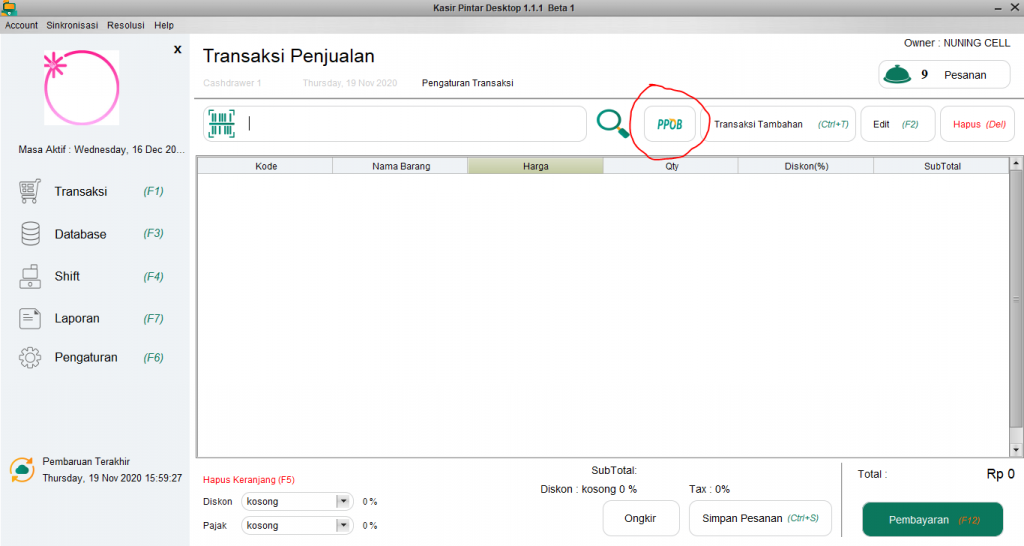Click the Database cylinder icon
The width and height of the screenshot is (1024, 546).
pos(30,234)
